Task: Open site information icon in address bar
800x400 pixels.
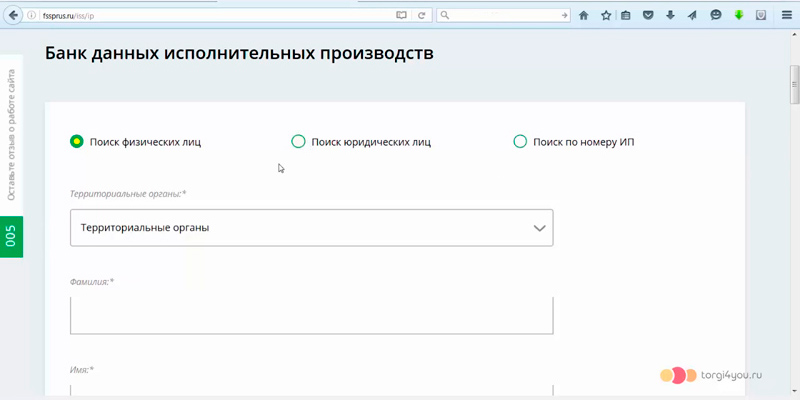Action: (x=32, y=16)
